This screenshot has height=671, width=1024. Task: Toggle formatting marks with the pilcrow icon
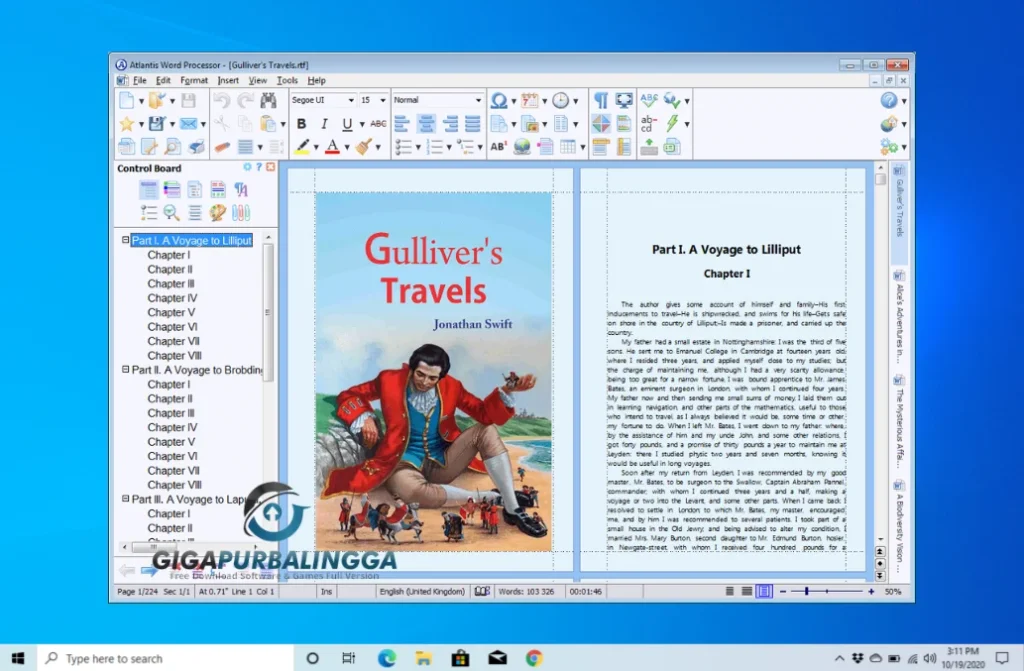601,99
